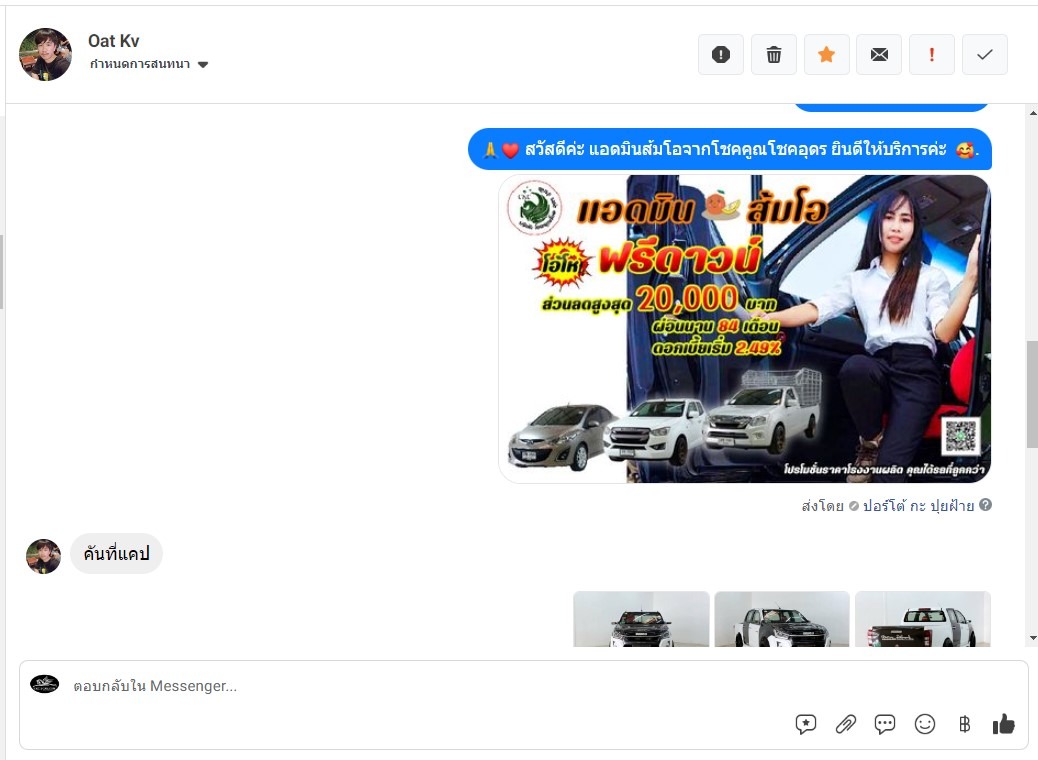Open second truck side-view thumbnail
1038x760 pixels.
click(x=782, y=619)
